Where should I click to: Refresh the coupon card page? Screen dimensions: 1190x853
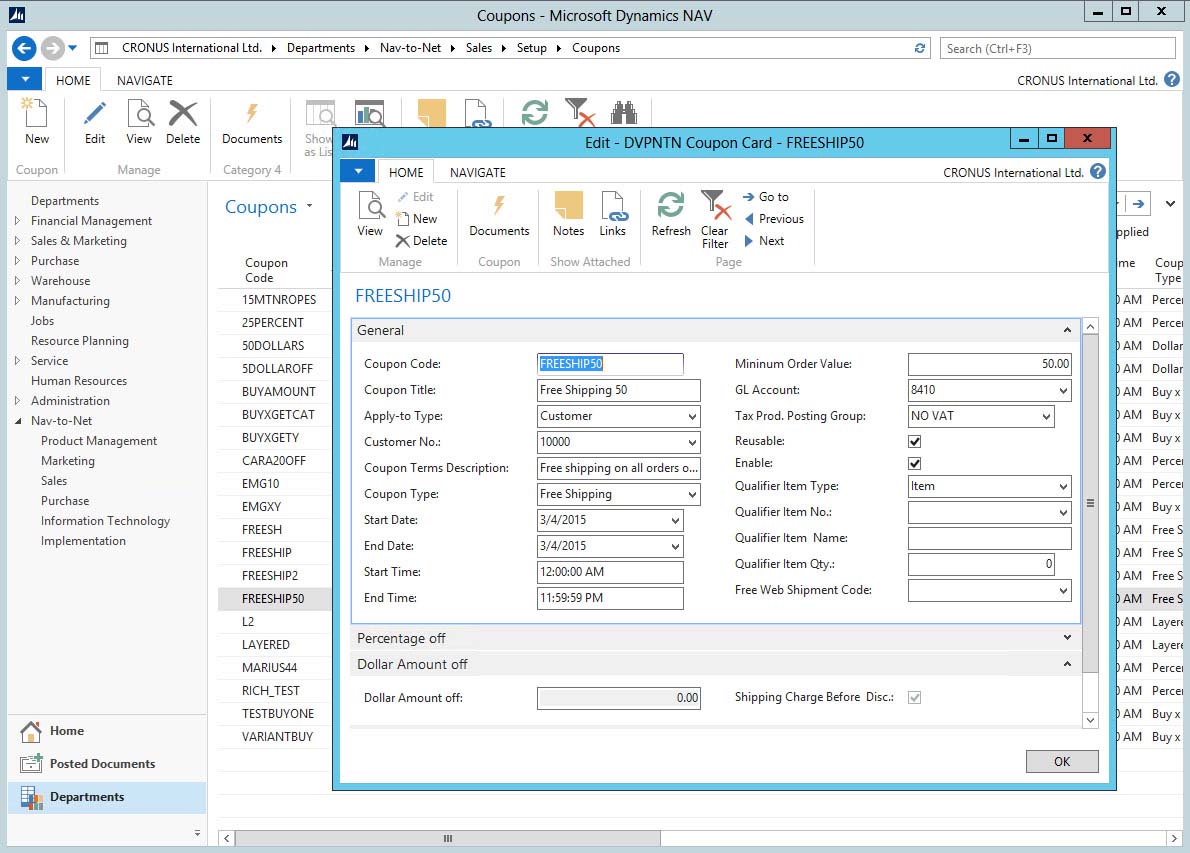pos(670,215)
